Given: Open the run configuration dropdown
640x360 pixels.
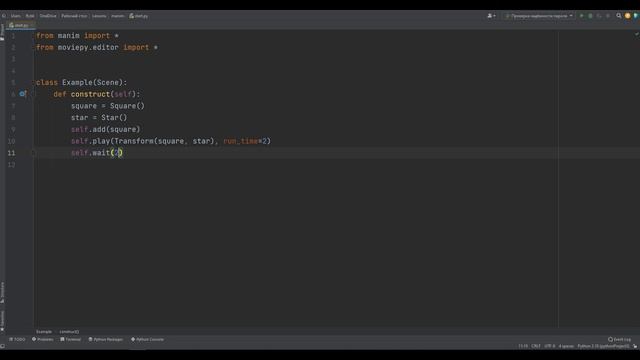Looking at the screenshot, I should click(x=539, y=16).
